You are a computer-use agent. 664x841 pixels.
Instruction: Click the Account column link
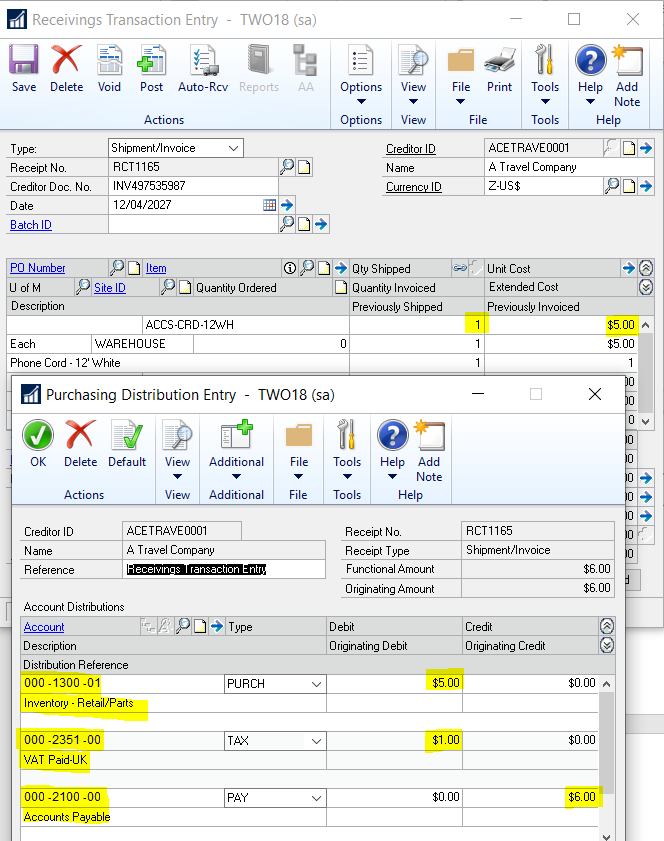pos(44,627)
